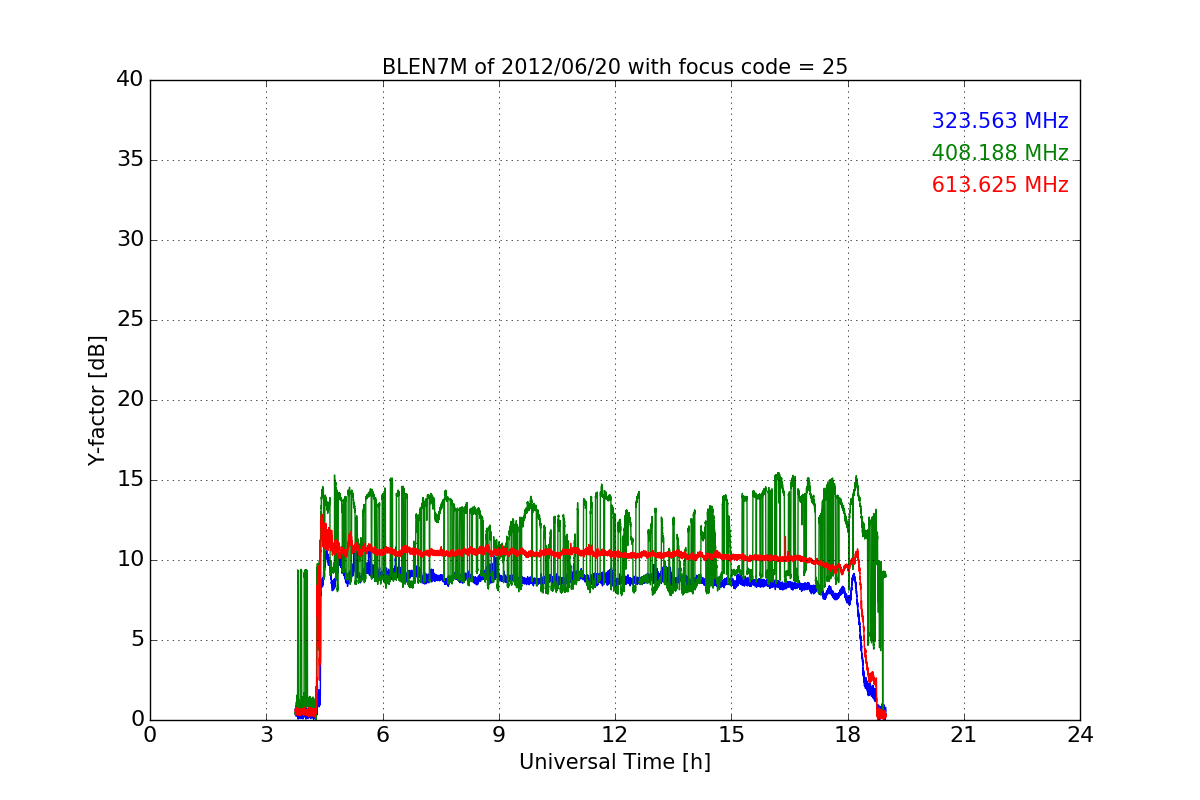Image resolution: width=1200 pixels, height=800 pixels.
Task: Select the green legend label 408.188 MHz
Action: point(1000,153)
